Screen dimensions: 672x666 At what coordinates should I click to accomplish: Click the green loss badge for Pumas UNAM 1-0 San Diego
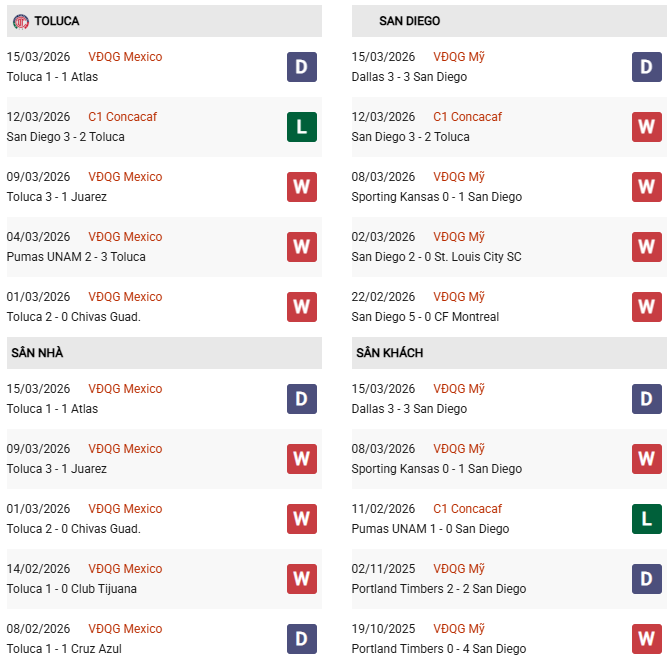647,519
